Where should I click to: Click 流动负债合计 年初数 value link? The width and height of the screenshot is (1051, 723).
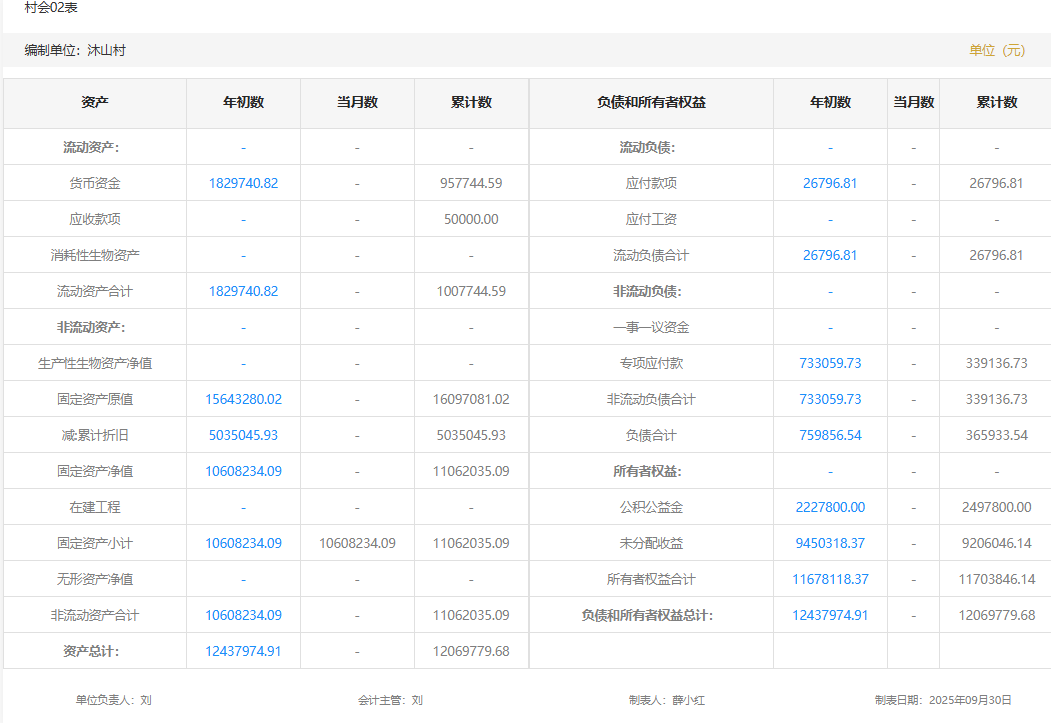pyautogui.click(x=830, y=255)
